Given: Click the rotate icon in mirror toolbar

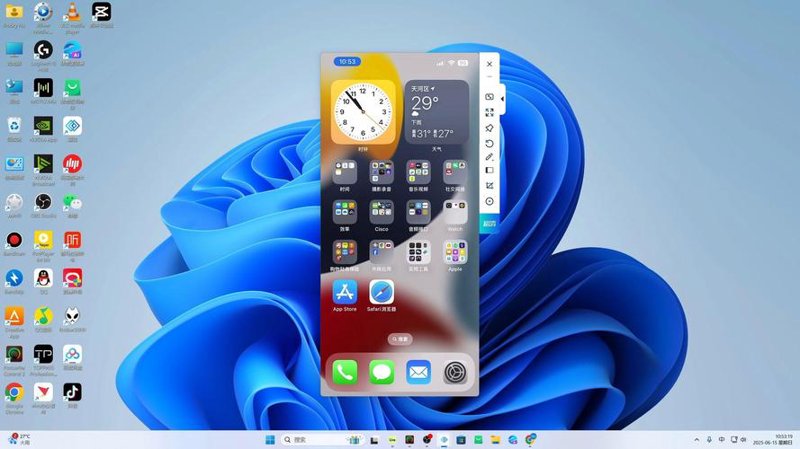Looking at the screenshot, I should click(x=489, y=143).
